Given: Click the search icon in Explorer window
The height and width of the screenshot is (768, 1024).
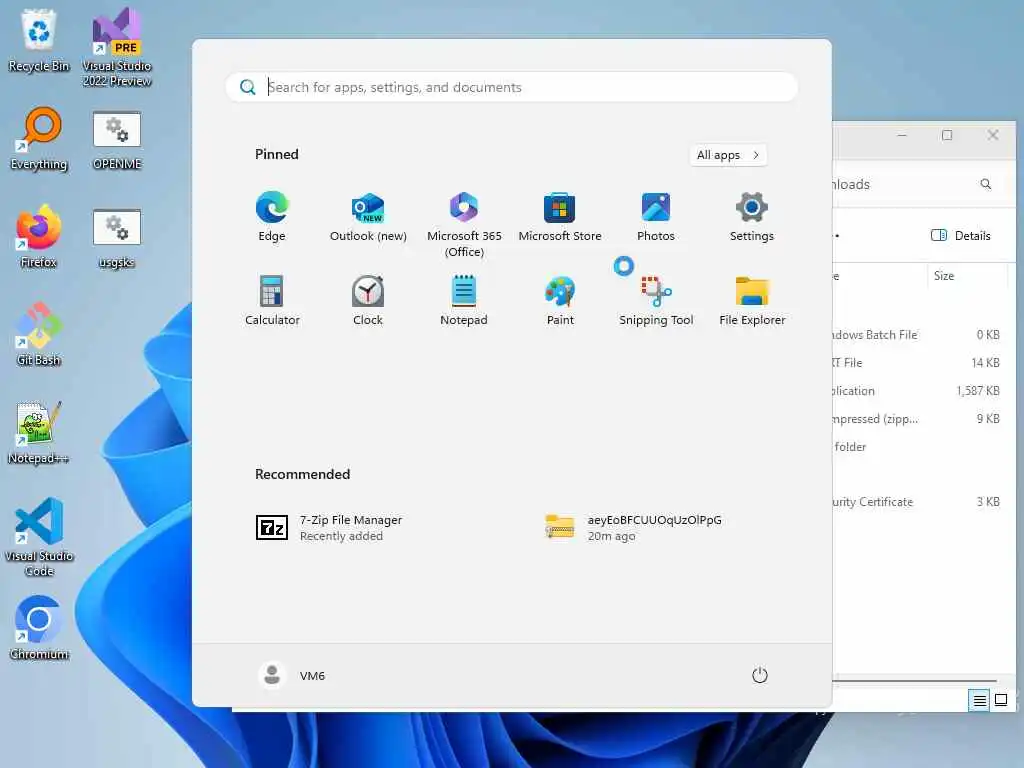Looking at the screenshot, I should [985, 184].
